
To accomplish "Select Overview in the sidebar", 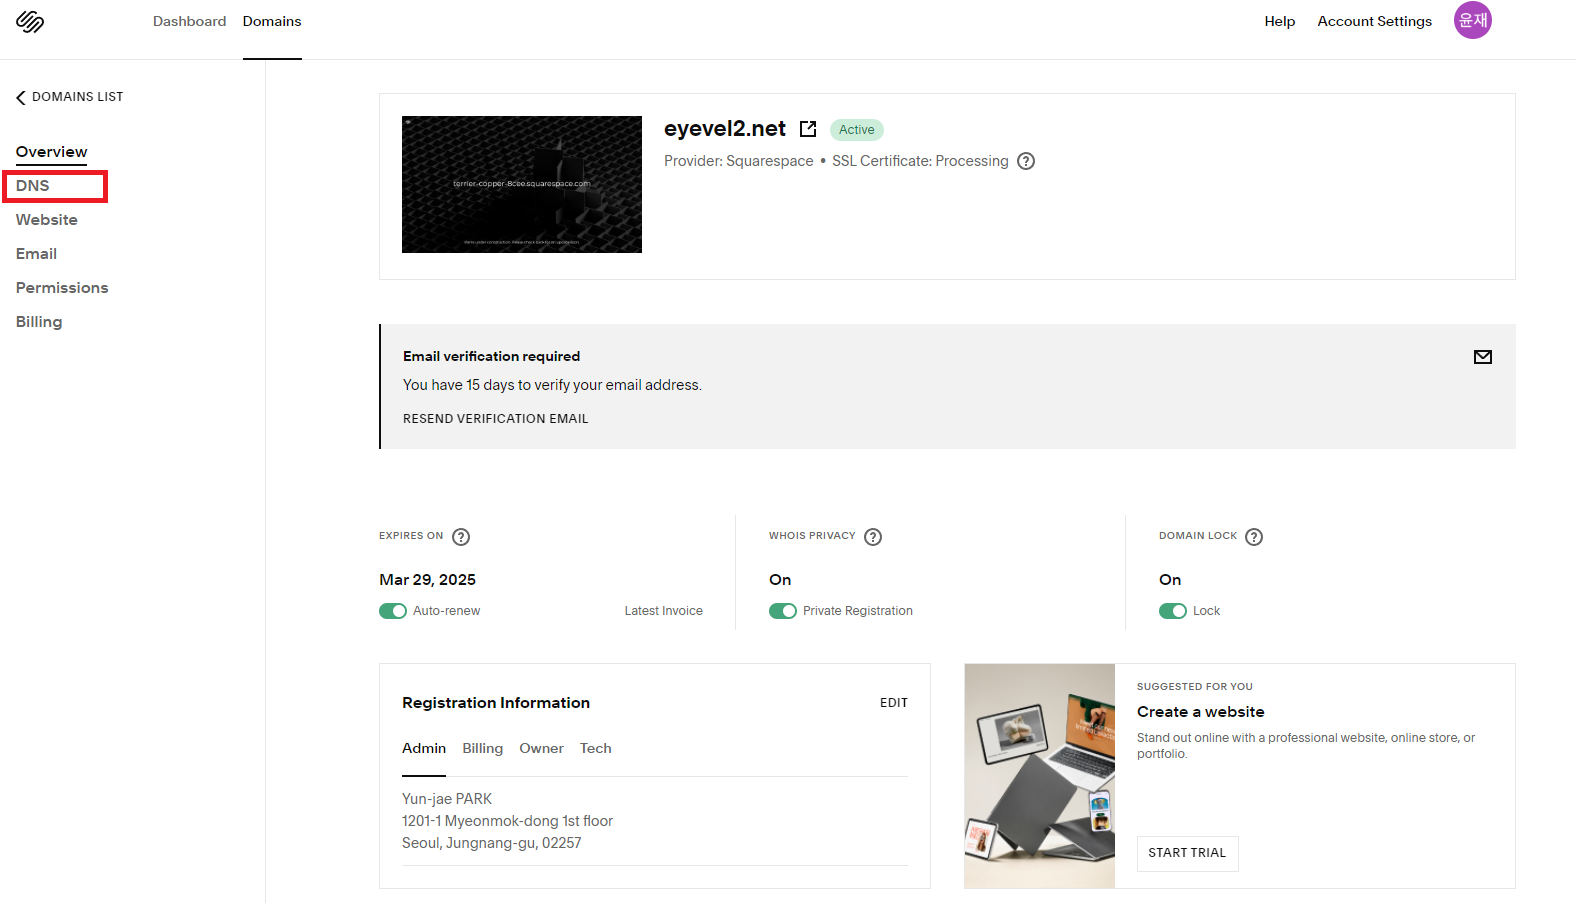I will click(x=52, y=152).
